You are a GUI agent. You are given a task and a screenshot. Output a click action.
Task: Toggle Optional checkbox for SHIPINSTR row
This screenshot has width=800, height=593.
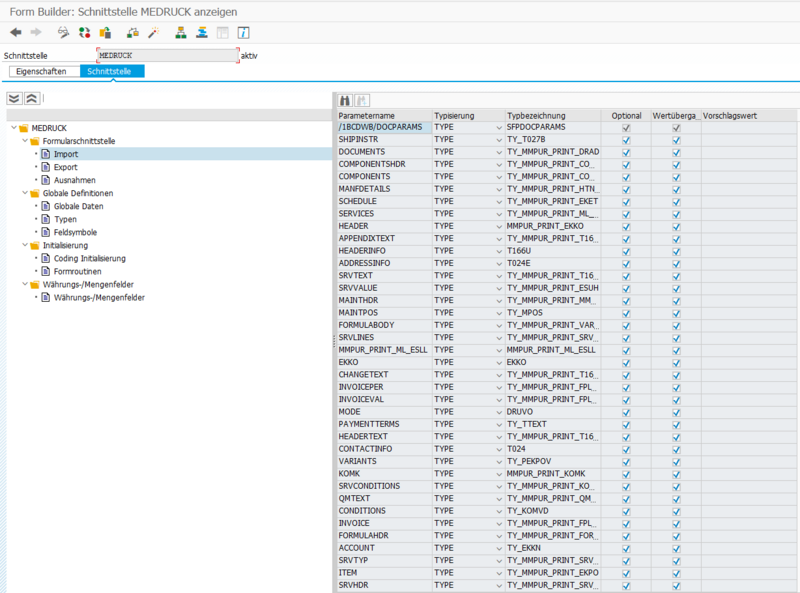pos(626,140)
